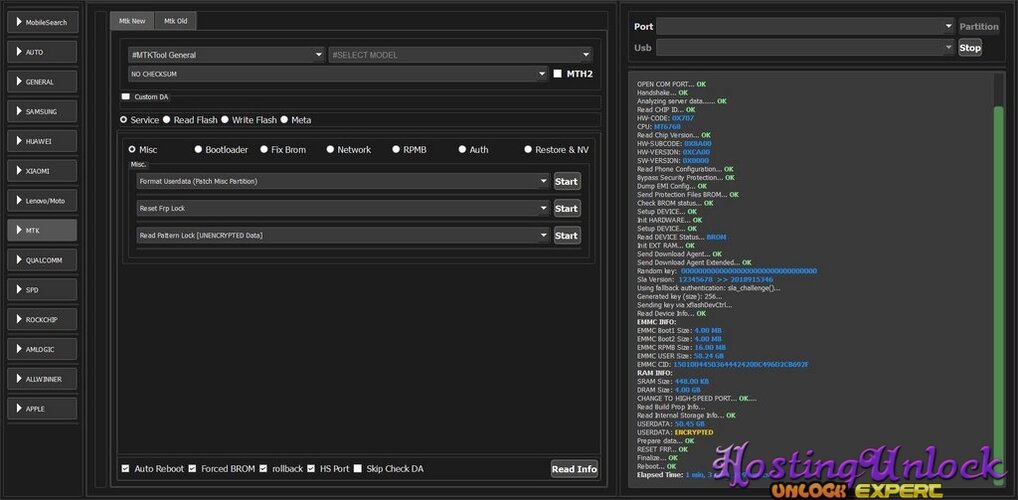
Task: Open the NO CHECKSUM dropdown
Action: tap(338, 74)
